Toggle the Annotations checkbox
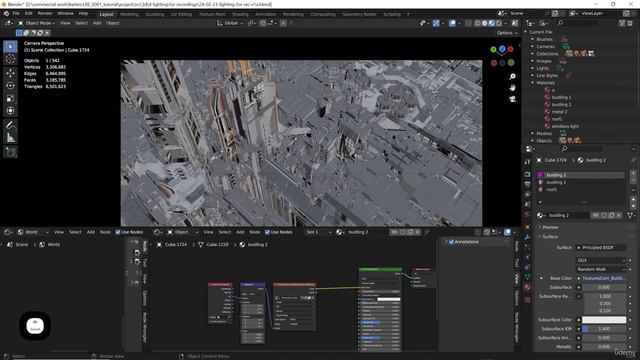640x360 pixels. (x=451, y=242)
